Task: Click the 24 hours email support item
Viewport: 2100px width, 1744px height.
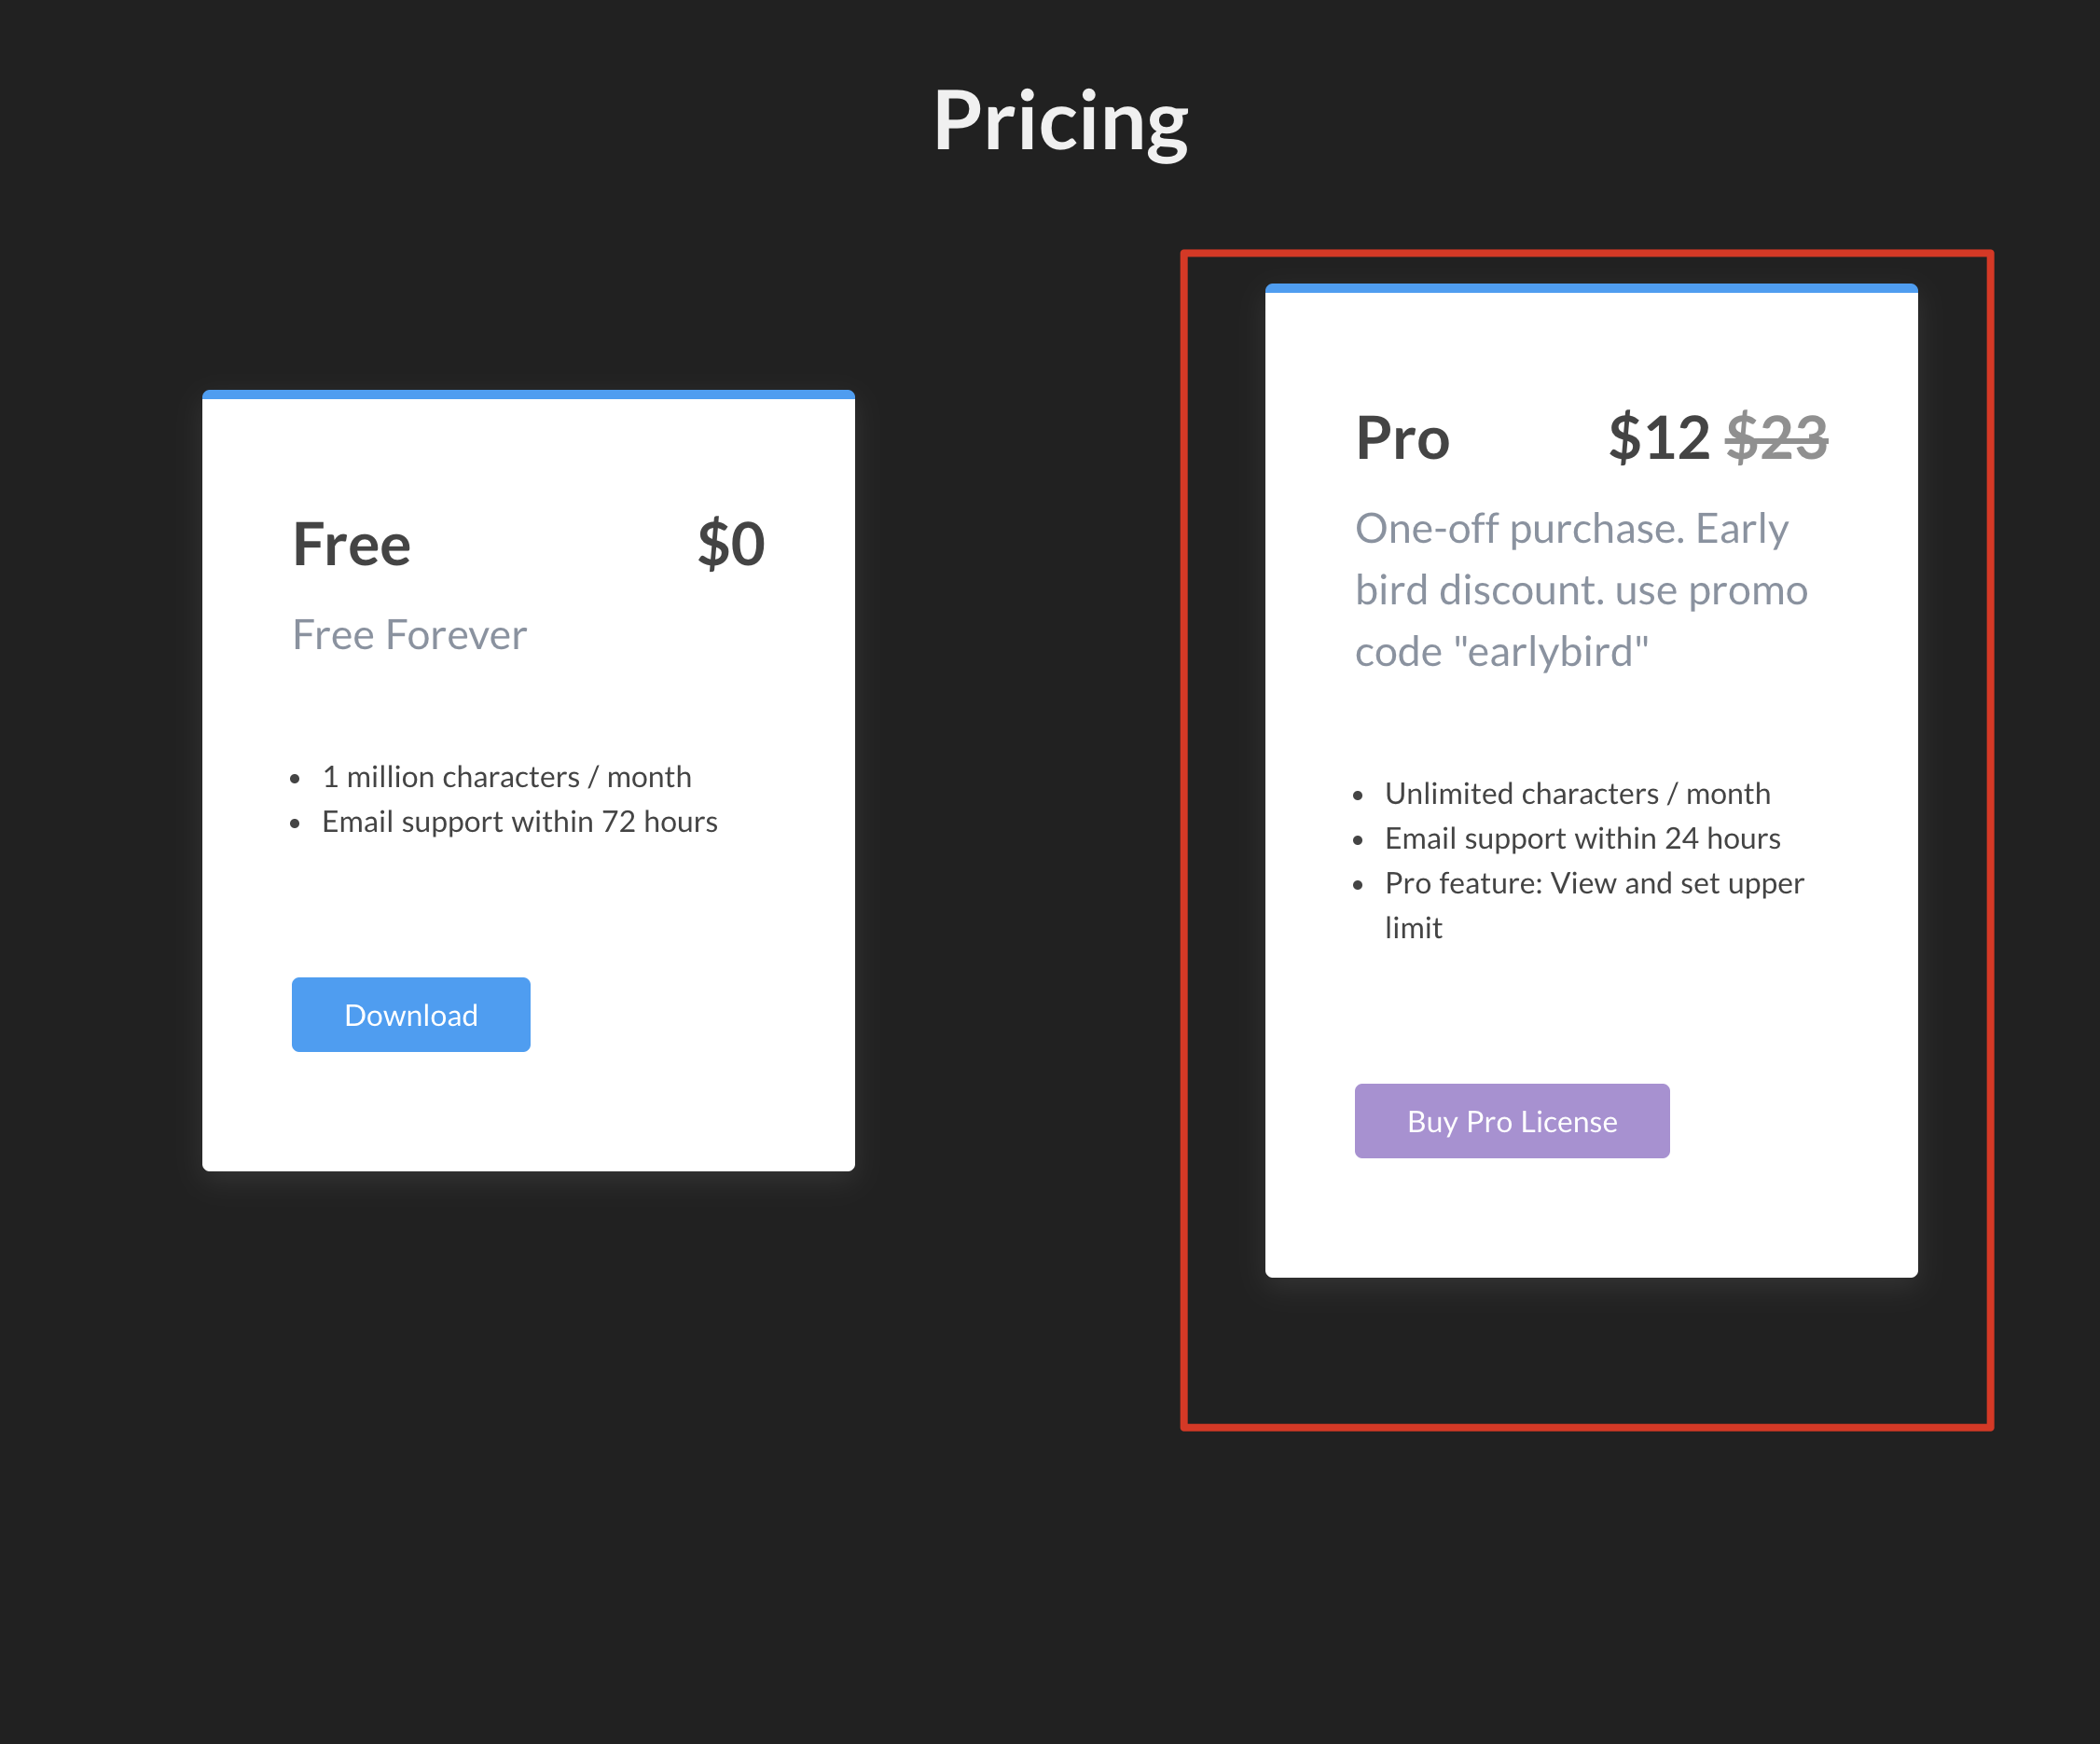Action: click(x=1582, y=839)
